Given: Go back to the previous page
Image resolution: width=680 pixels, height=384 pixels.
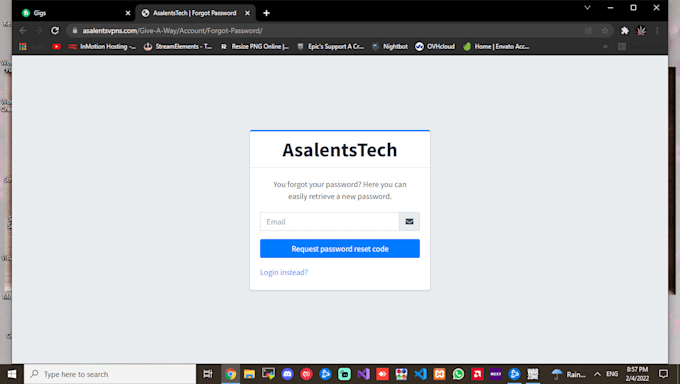Looking at the screenshot, I should (23, 30).
